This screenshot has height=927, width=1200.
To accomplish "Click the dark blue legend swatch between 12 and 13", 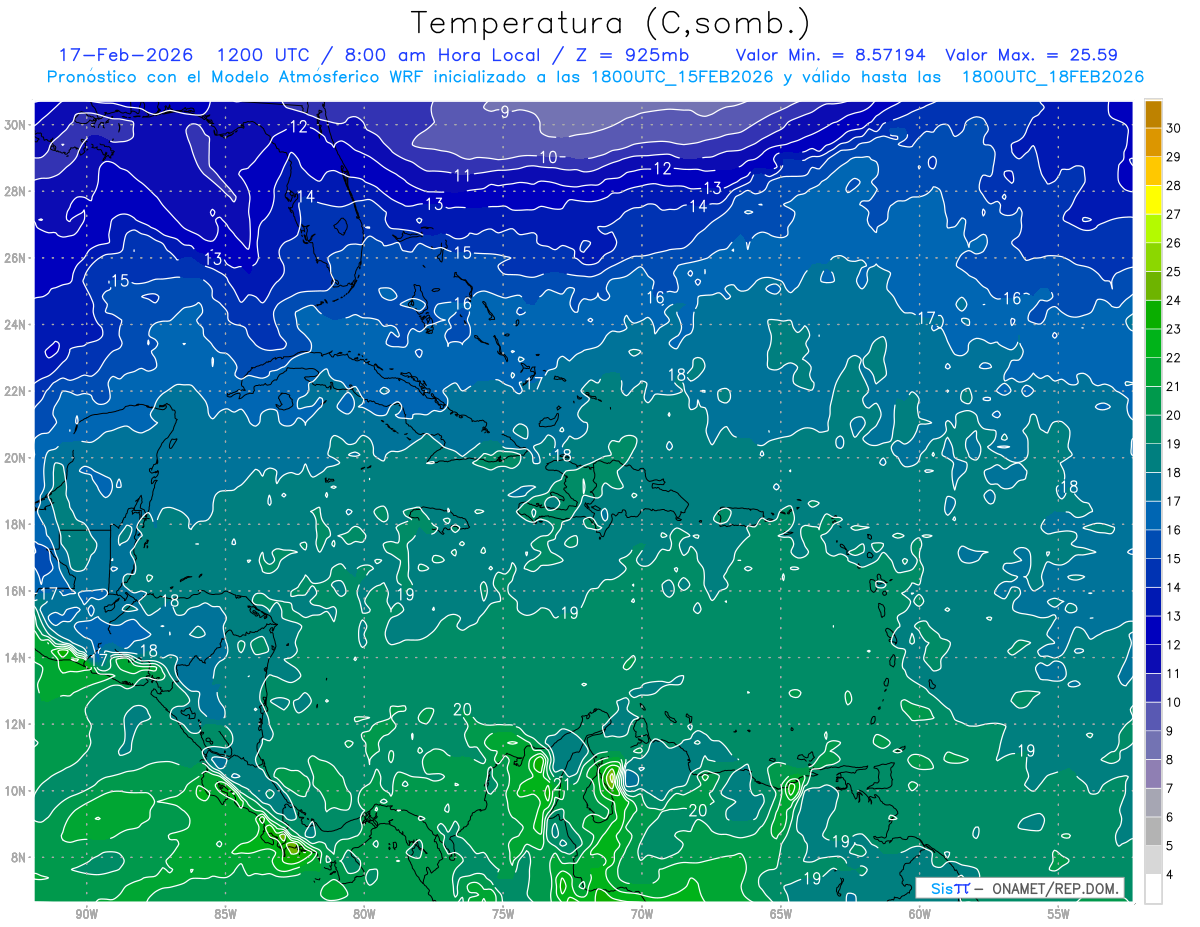I will [x=1153, y=630].
